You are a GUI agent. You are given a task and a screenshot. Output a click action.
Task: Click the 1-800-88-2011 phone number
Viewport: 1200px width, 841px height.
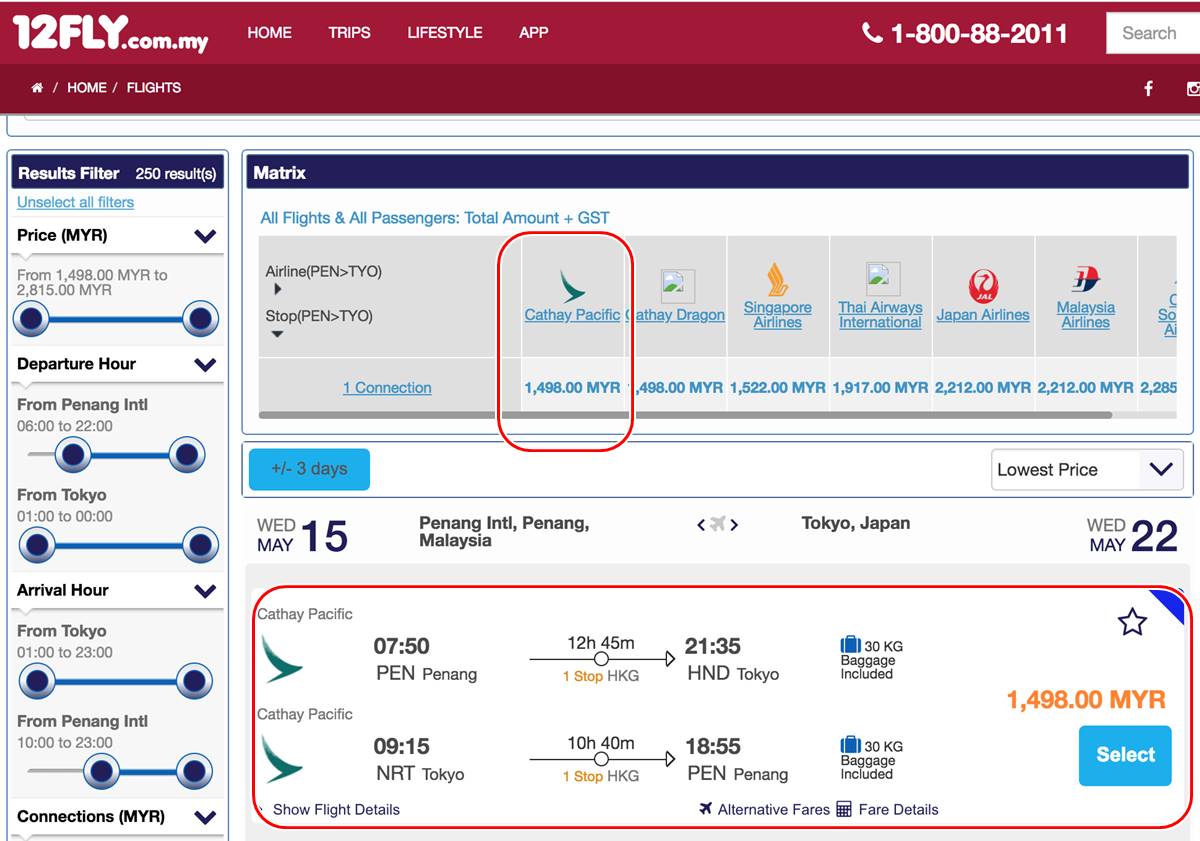(x=979, y=34)
